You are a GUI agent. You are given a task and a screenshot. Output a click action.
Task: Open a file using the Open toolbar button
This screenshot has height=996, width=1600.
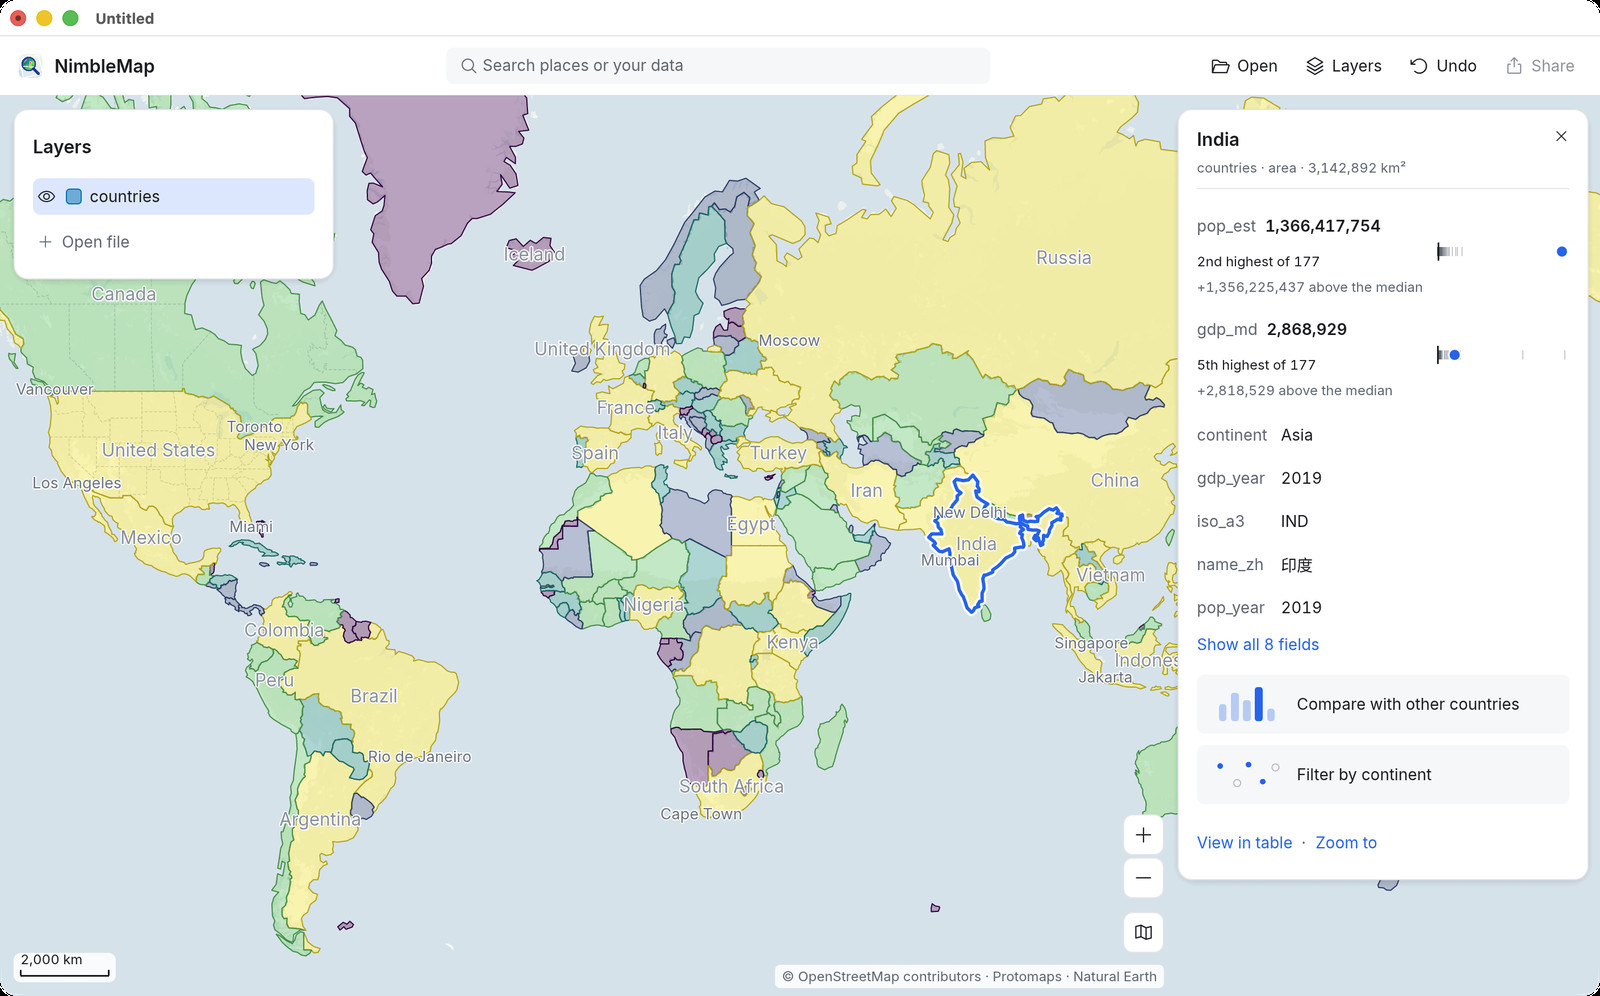coord(1244,66)
